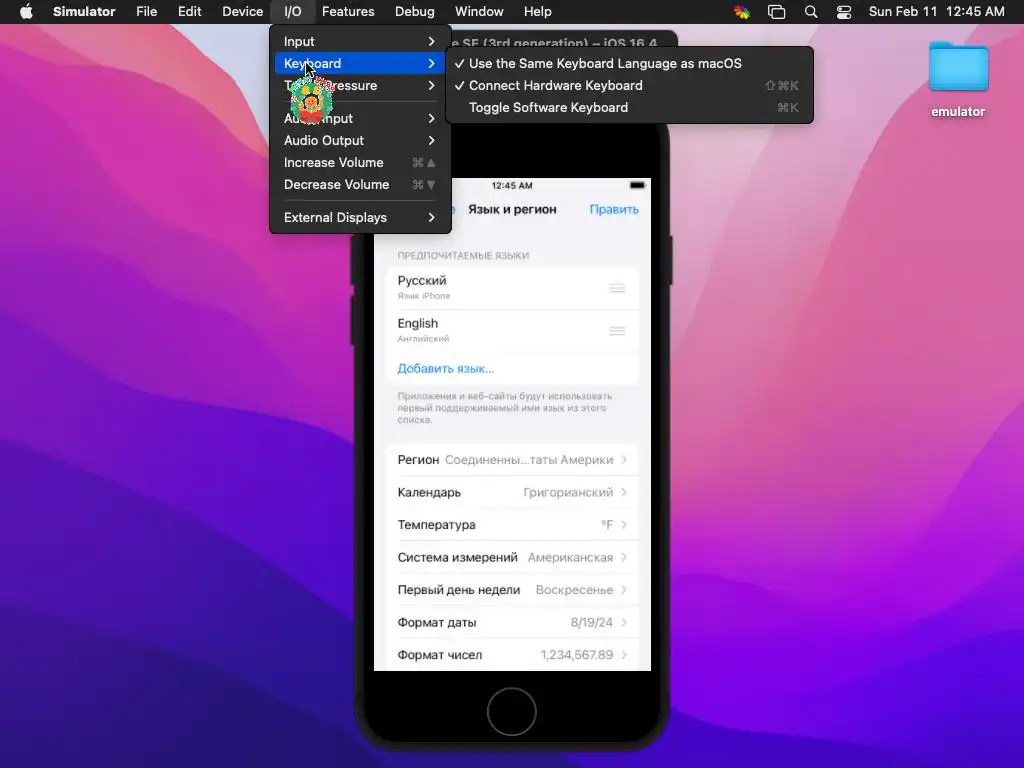The width and height of the screenshot is (1024, 768).
Task: Open the Simulator app menu
Action: (x=84, y=11)
